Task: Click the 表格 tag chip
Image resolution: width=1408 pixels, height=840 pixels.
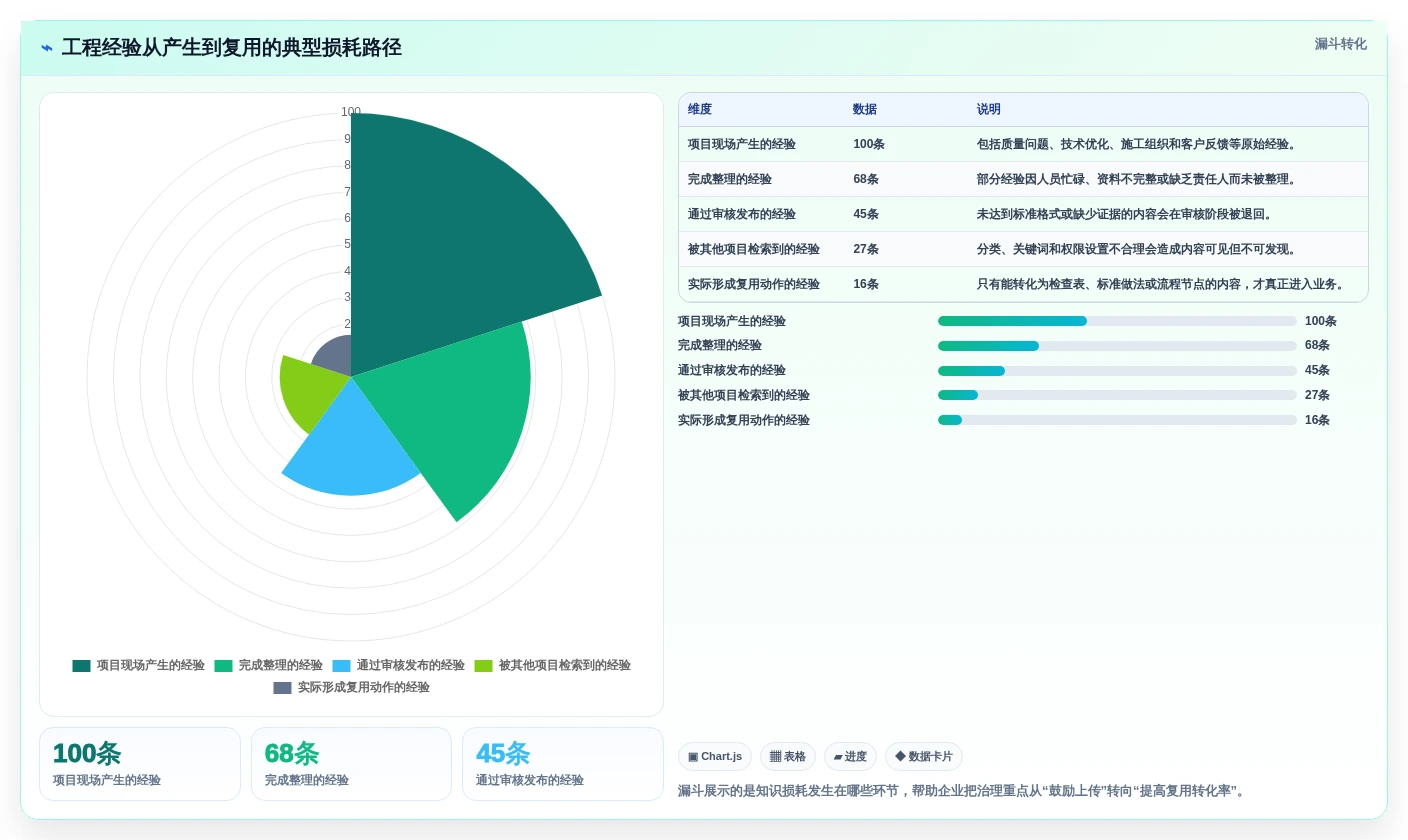Action: [788, 757]
